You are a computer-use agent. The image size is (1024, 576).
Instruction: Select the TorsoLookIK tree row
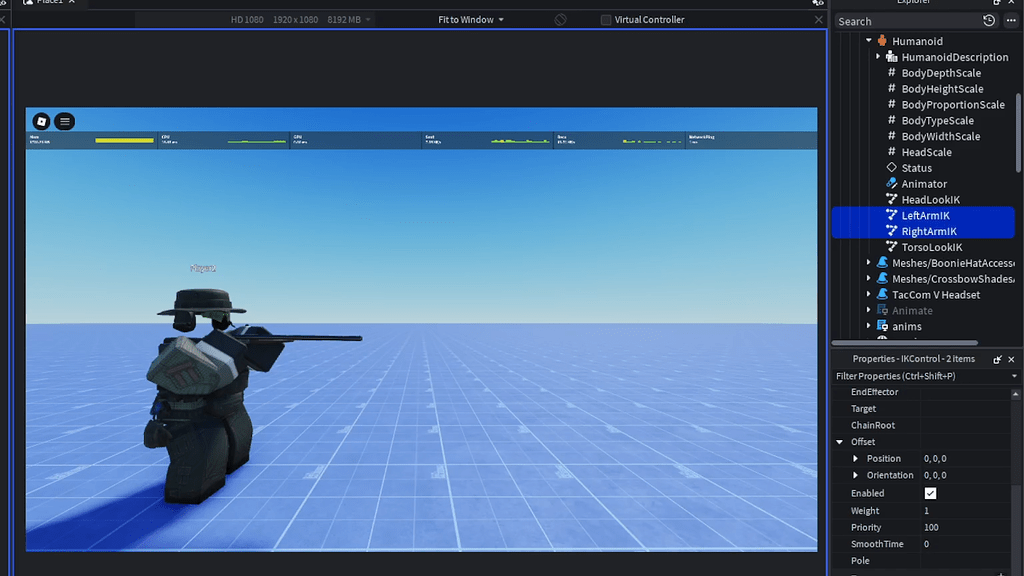(923, 247)
